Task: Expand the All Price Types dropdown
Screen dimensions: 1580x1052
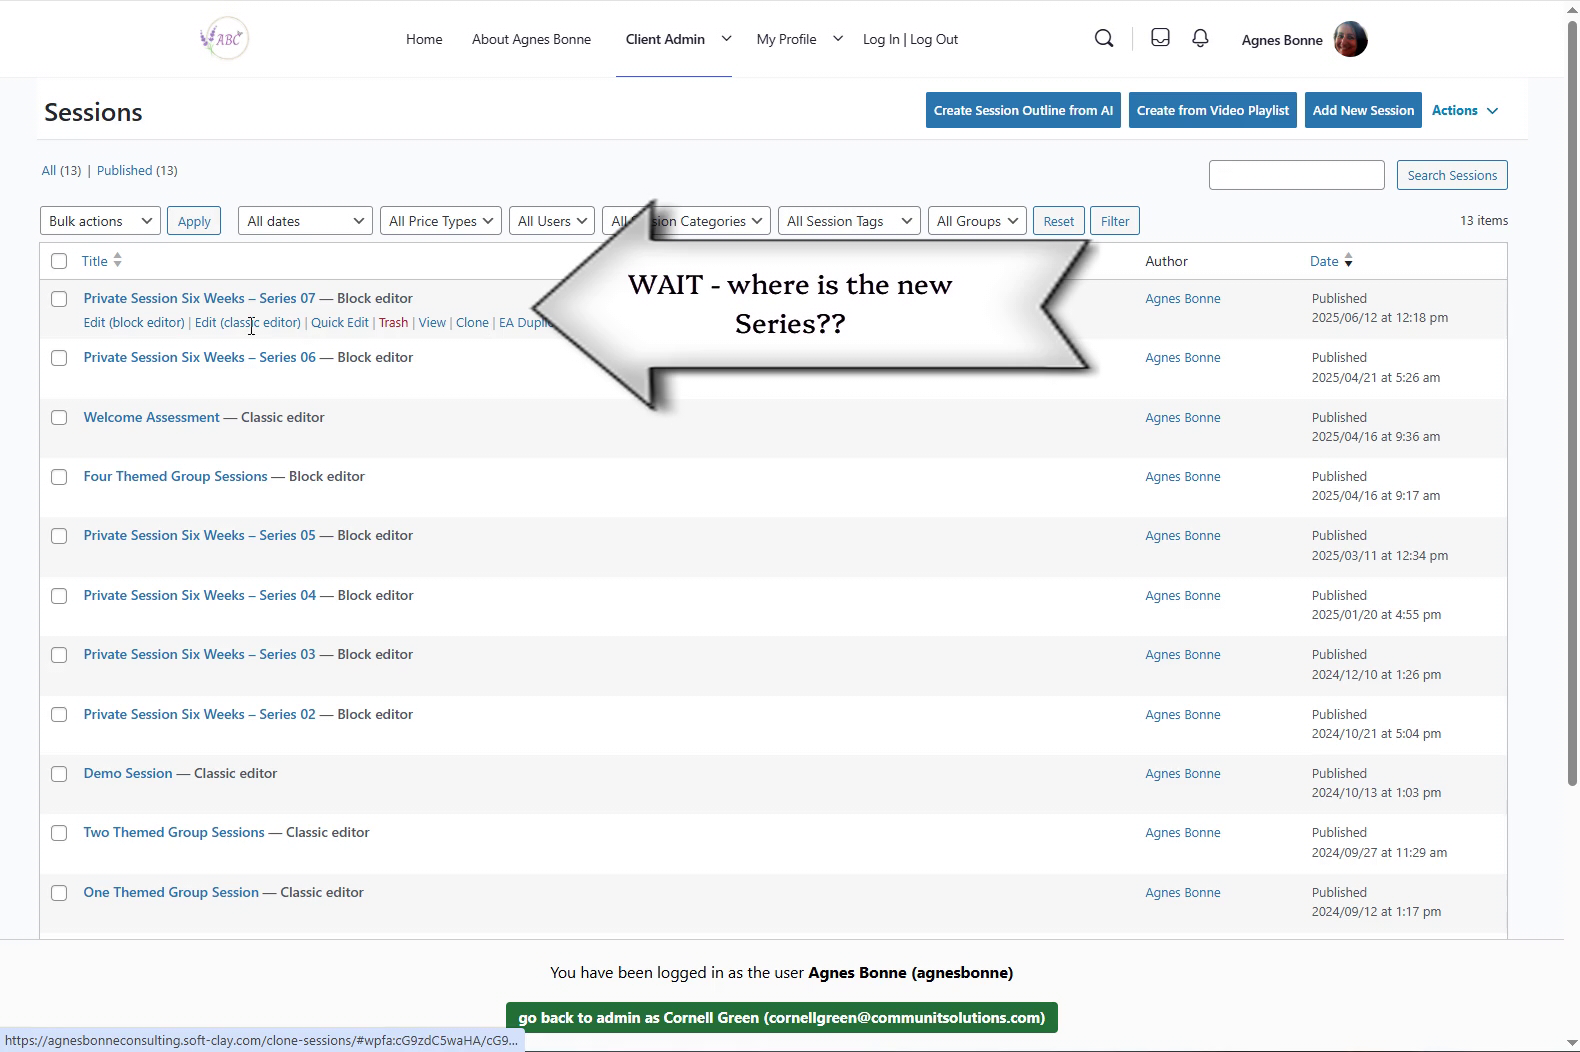Action: click(x=440, y=221)
